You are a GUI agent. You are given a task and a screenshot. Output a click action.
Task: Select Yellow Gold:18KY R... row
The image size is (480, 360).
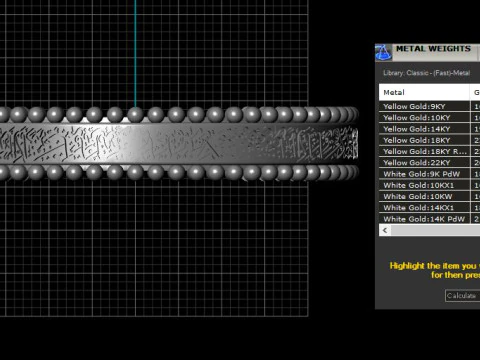coord(429,152)
